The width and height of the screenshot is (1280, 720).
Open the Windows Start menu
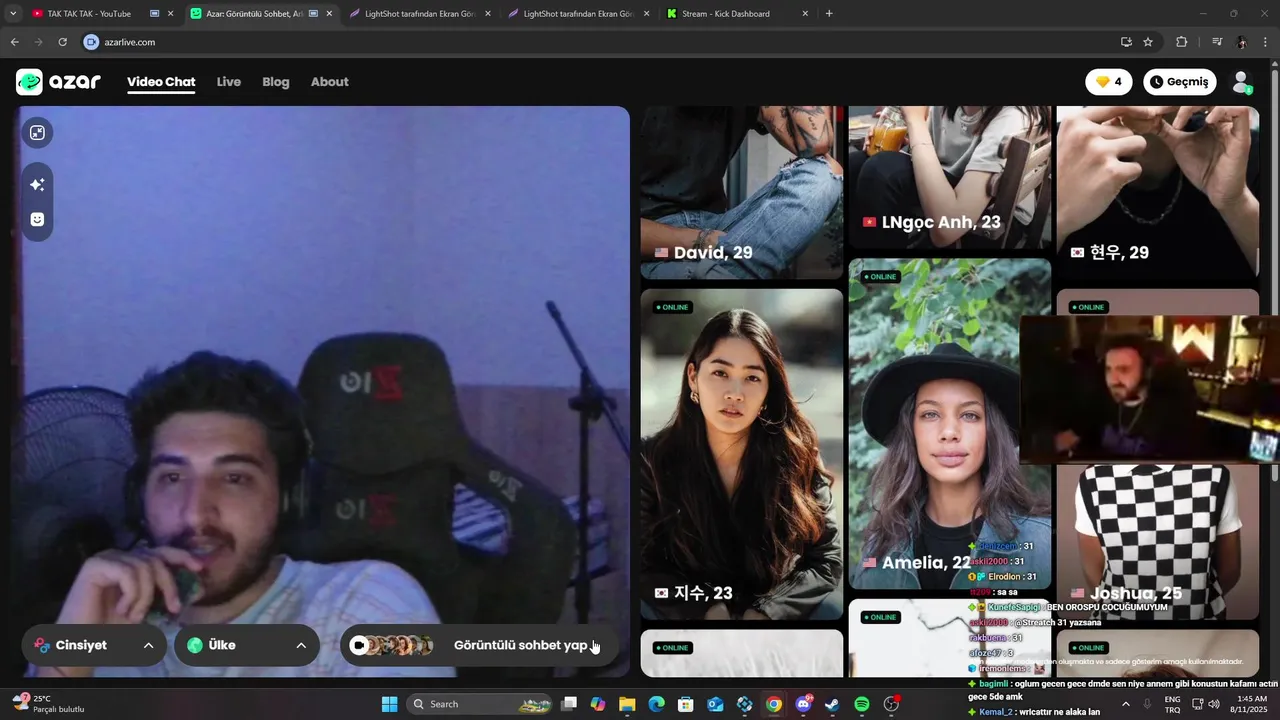(389, 704)
